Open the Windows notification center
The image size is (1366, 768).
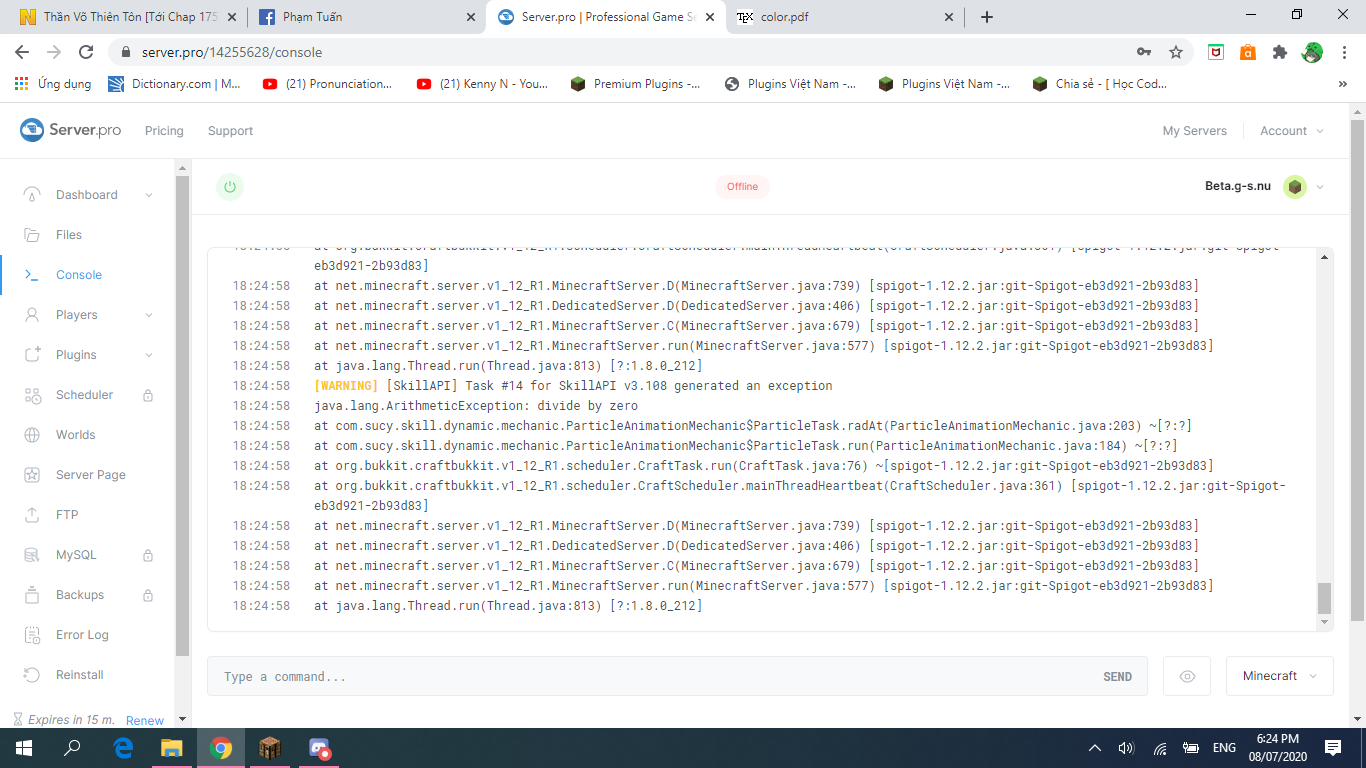[x=1333, y=748]
